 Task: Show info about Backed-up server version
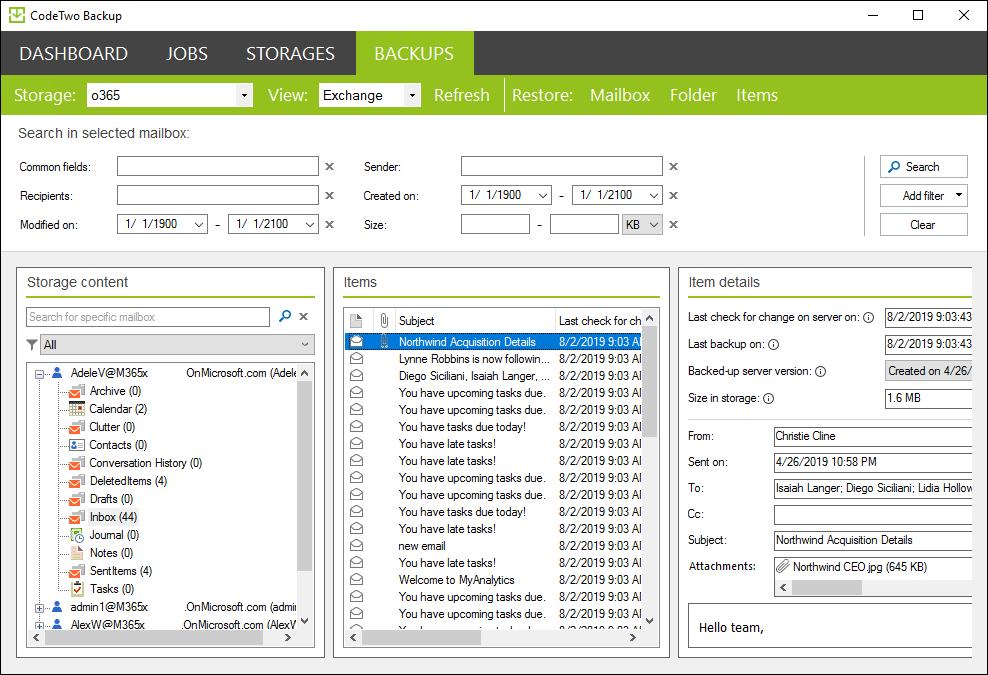pyautogui.click(x=820, y=372)
